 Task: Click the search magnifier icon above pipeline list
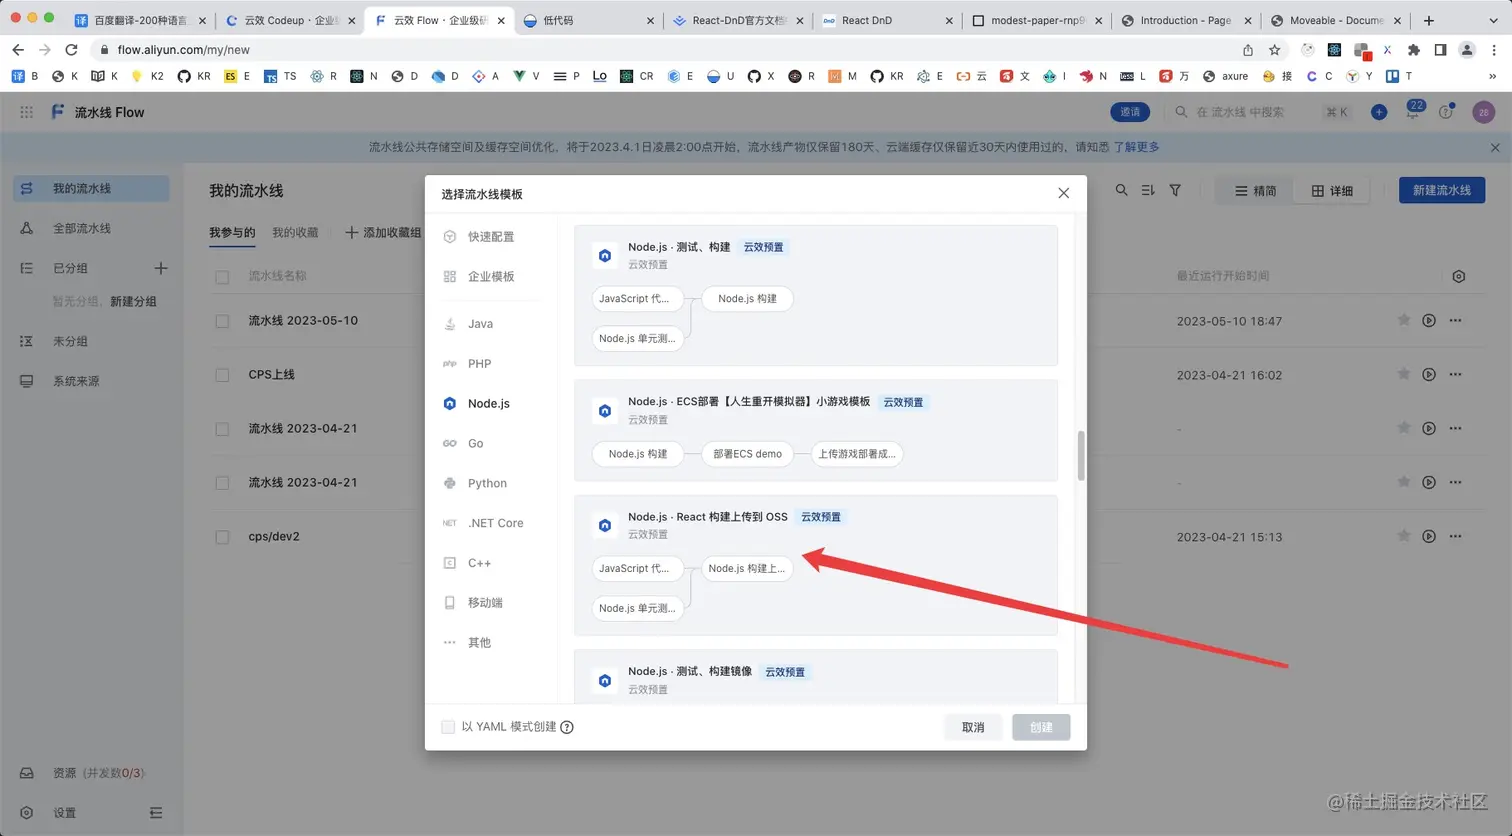(1121, 190)
